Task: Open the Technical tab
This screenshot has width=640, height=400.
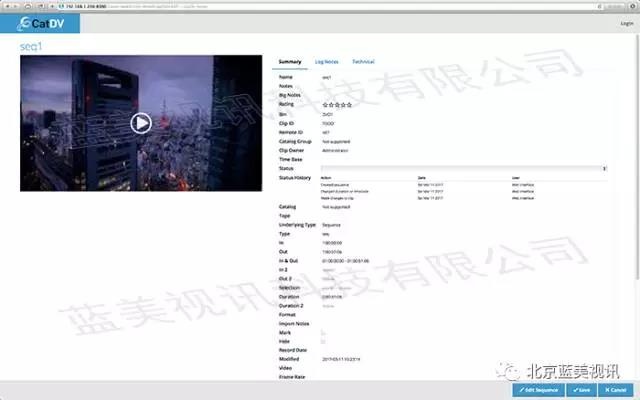Action: click(x=363, y=62)
